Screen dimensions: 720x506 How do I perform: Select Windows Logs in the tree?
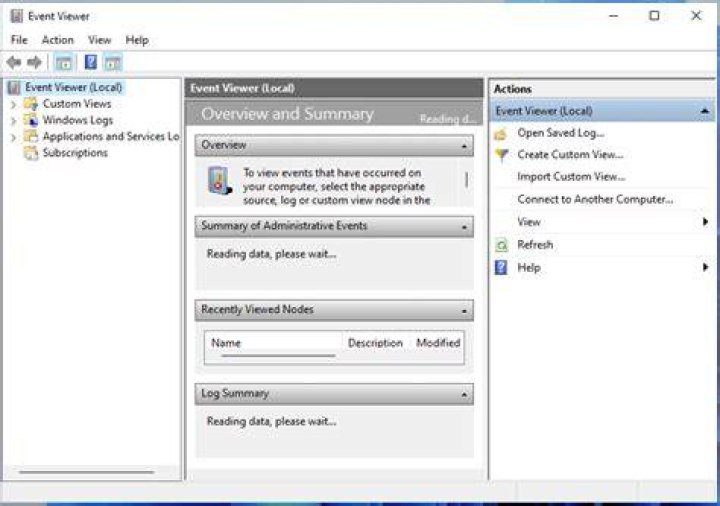tap(78, 120)
